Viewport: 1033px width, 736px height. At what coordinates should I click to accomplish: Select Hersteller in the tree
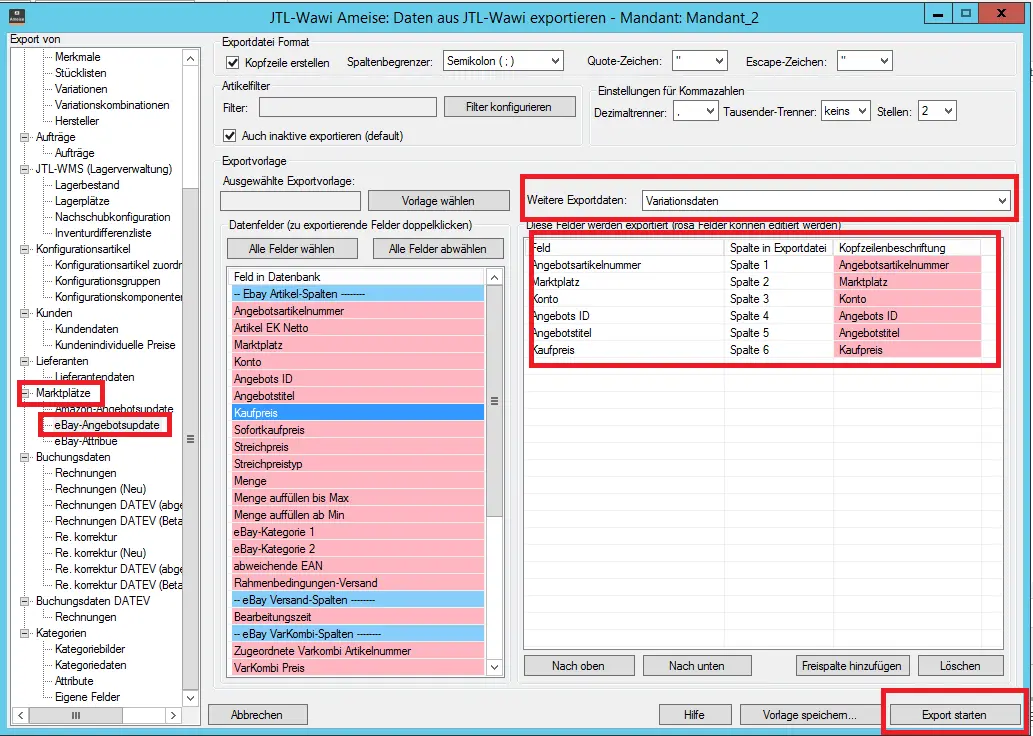77,121
